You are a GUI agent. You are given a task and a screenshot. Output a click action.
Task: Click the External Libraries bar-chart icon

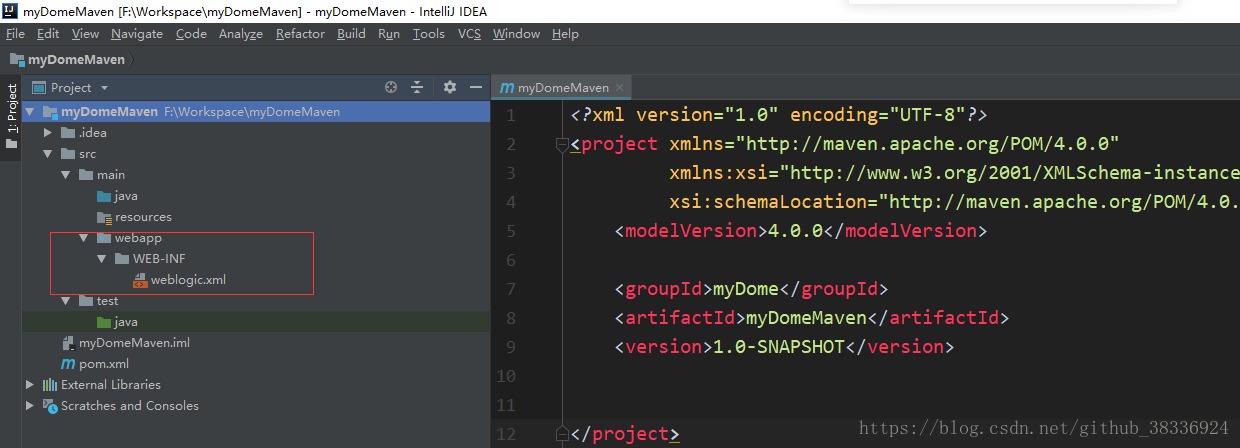[50, 385]
